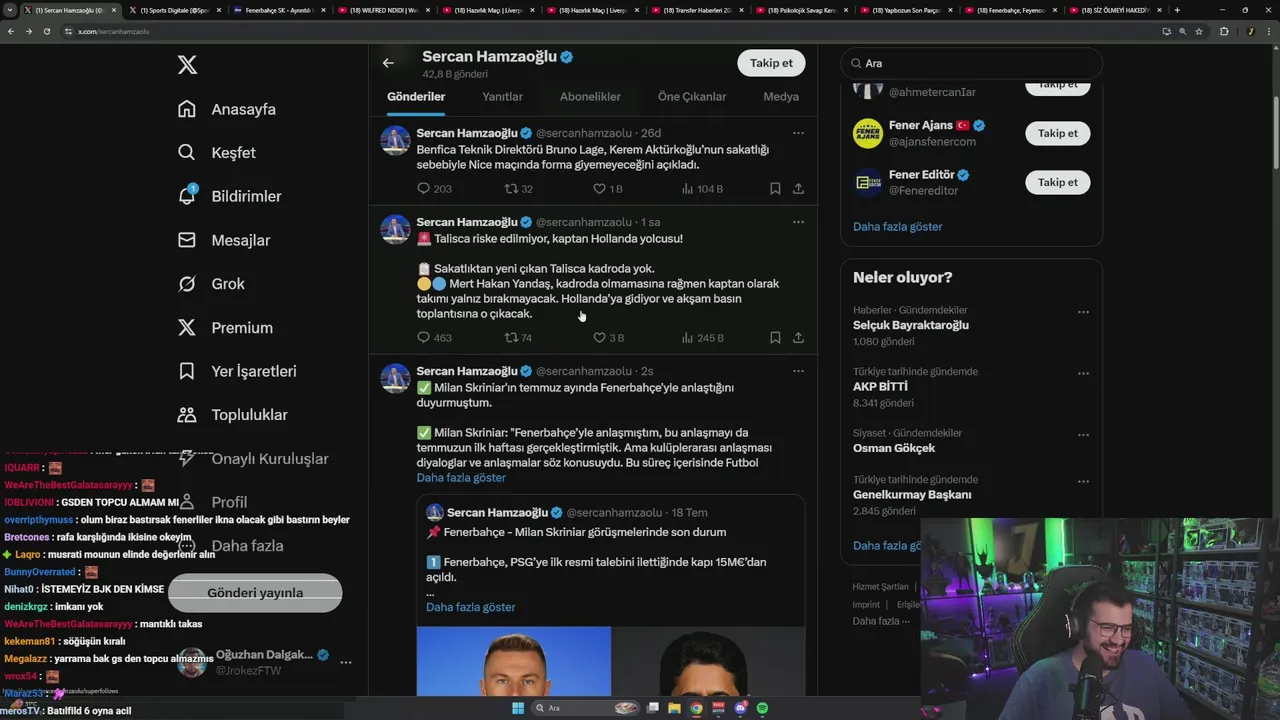The width and height of the screenshot is (1280, 720).
Task: Open options for Genelkurmay Başkanı trend
Action: [x=1083, y=482]
